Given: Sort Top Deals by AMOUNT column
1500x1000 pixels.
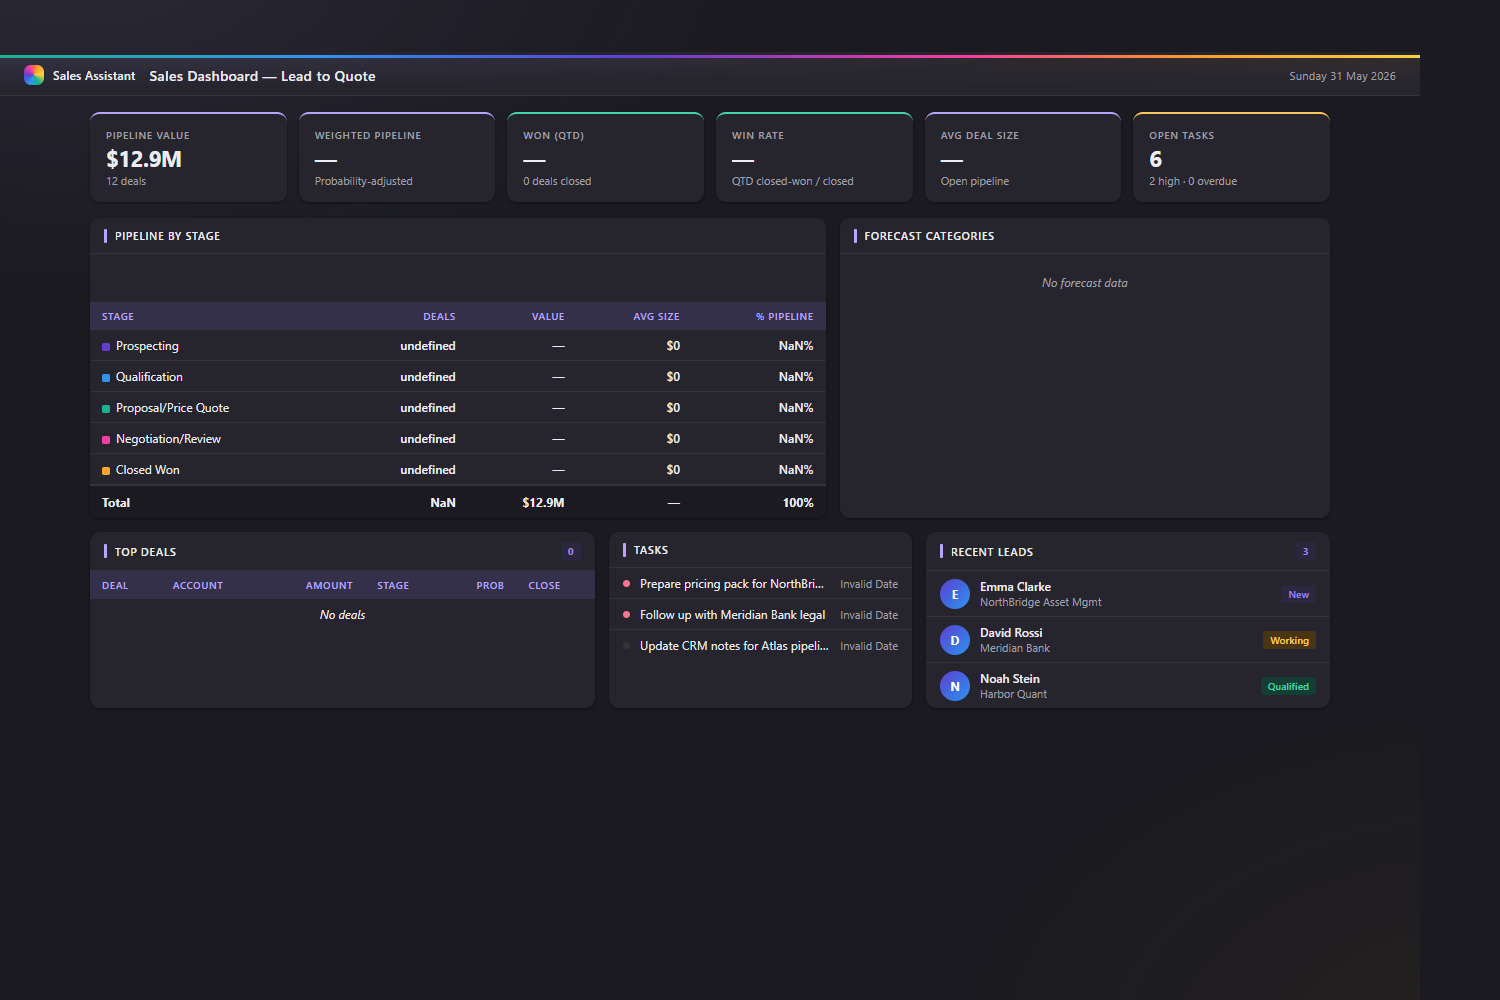Looking at the screenshot, I should tap(329, 585).
